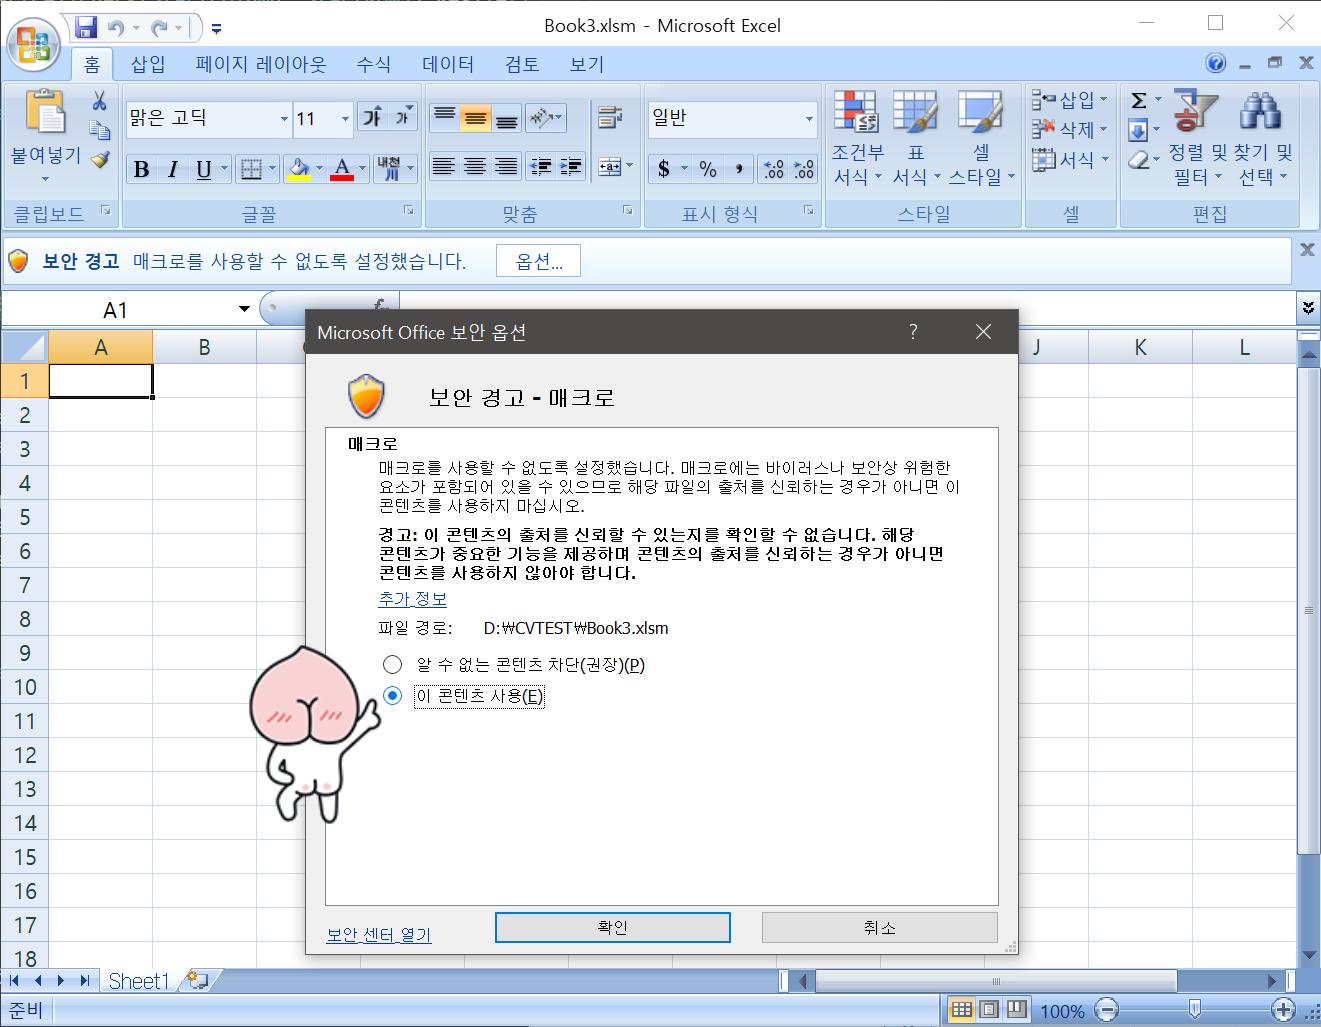
Task: Open the 수식 (Formulas) ribbon tab
Action: [374, 65]
